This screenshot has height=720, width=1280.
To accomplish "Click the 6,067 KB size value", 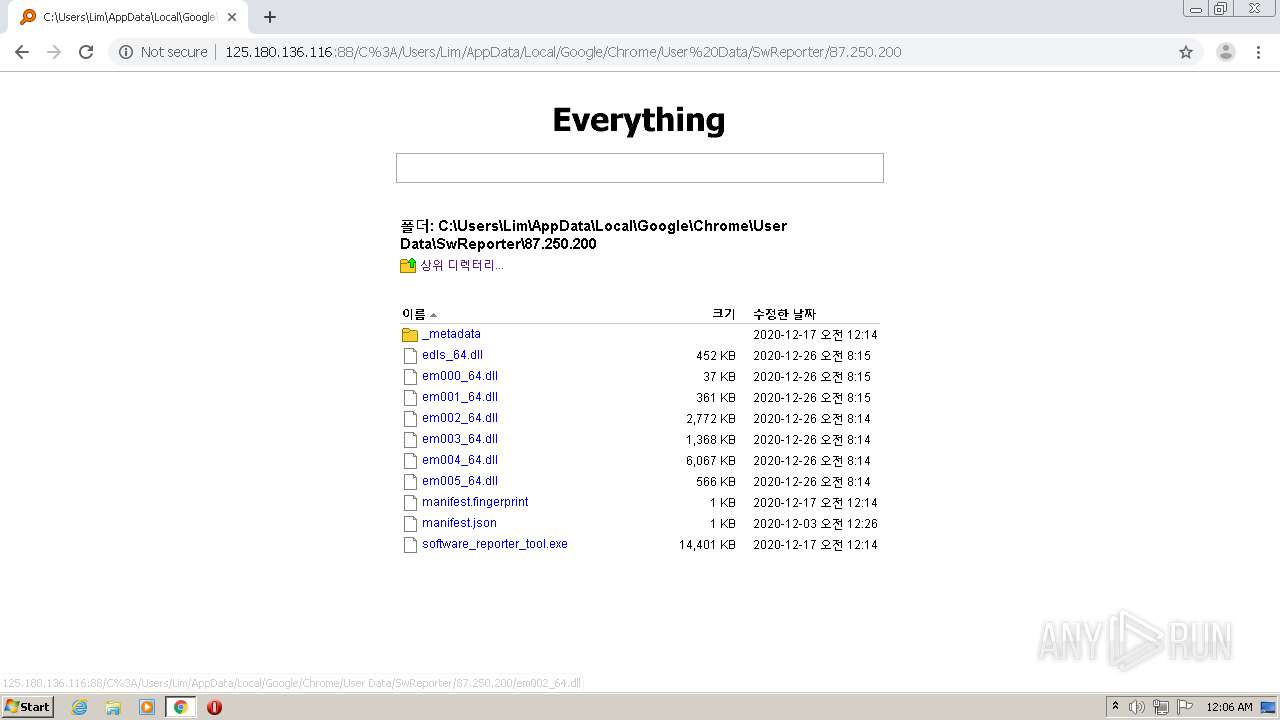I will pyautogui.click(x=711, y=461).
